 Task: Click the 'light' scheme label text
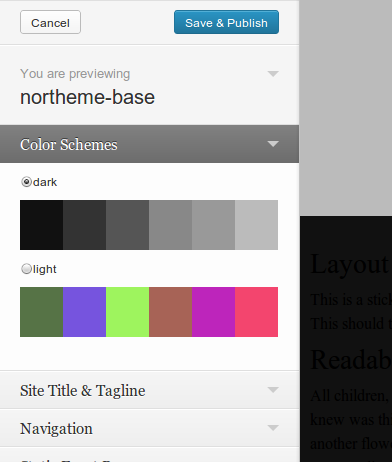coord(45,269)
